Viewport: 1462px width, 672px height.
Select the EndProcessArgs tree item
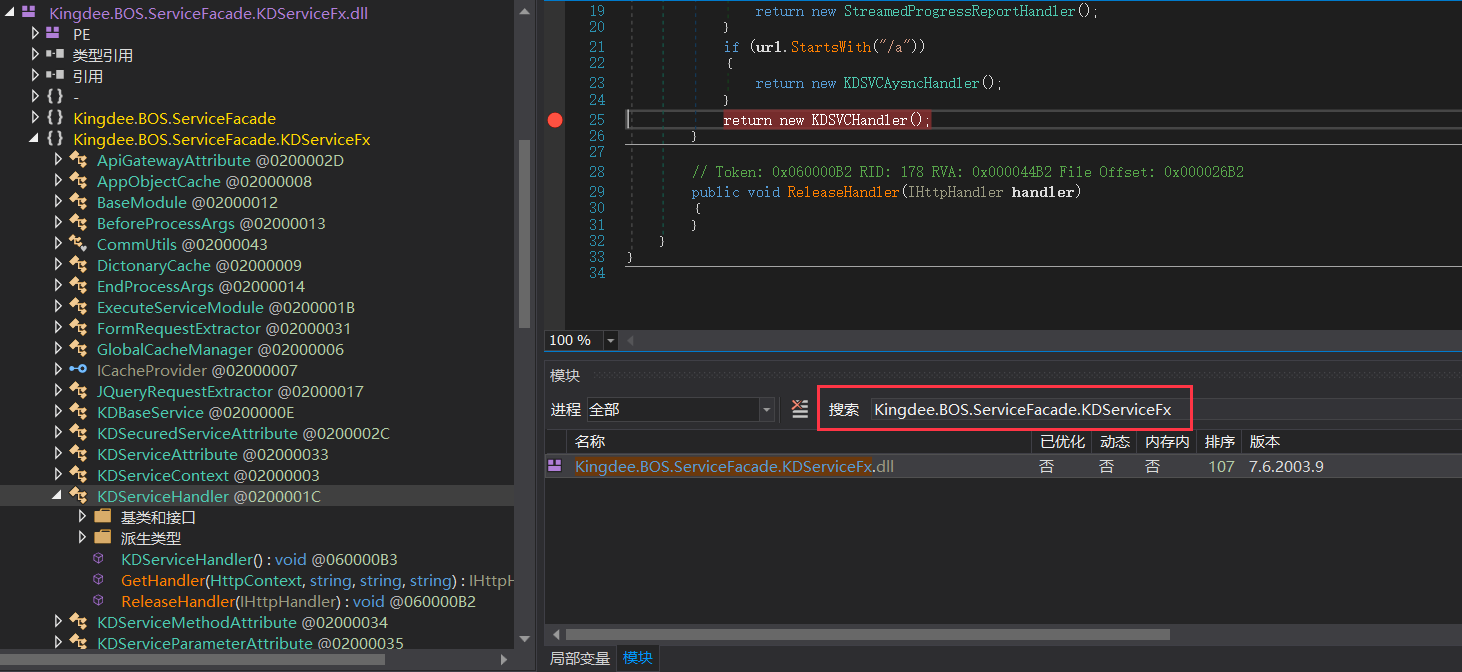[200, 286]
